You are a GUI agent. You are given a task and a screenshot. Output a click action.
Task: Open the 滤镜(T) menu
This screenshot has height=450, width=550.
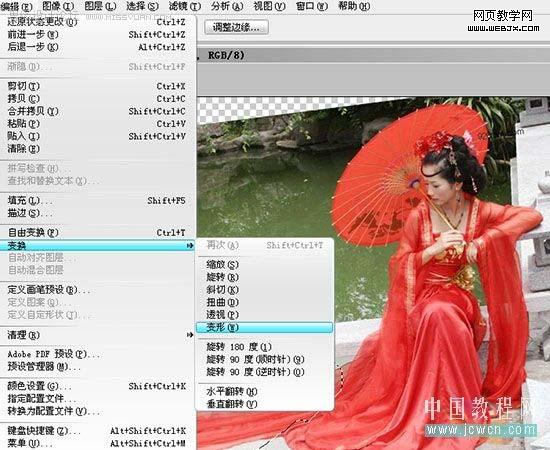[x=185, y=6]
